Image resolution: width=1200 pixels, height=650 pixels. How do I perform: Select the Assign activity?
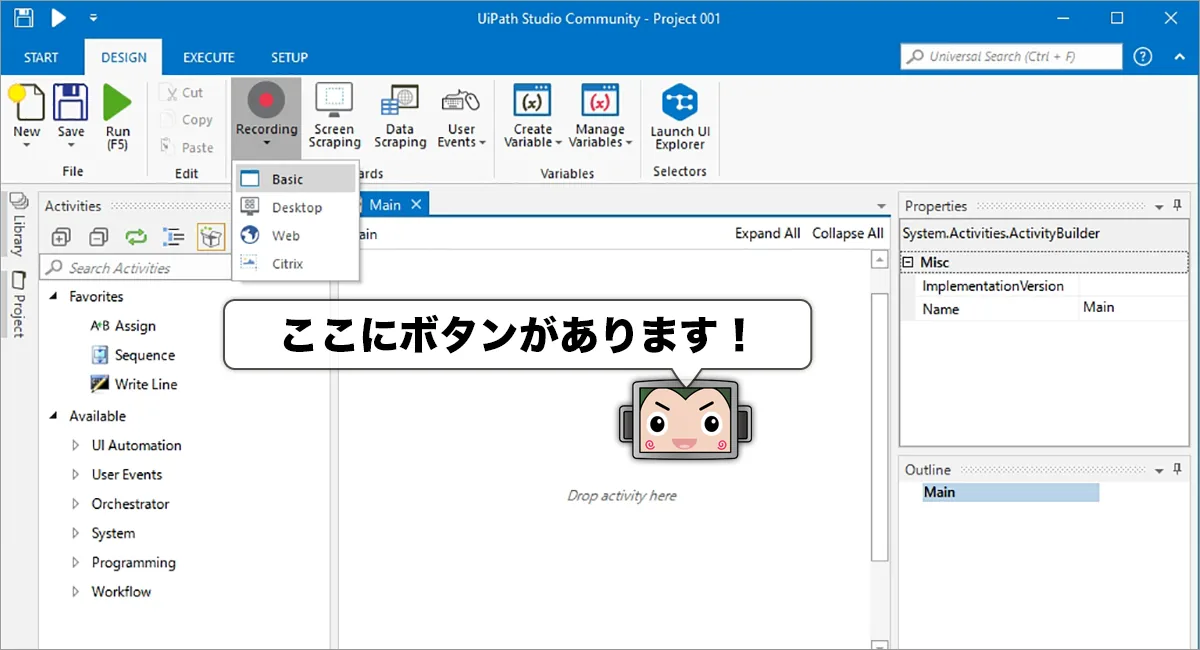[123, 326]
